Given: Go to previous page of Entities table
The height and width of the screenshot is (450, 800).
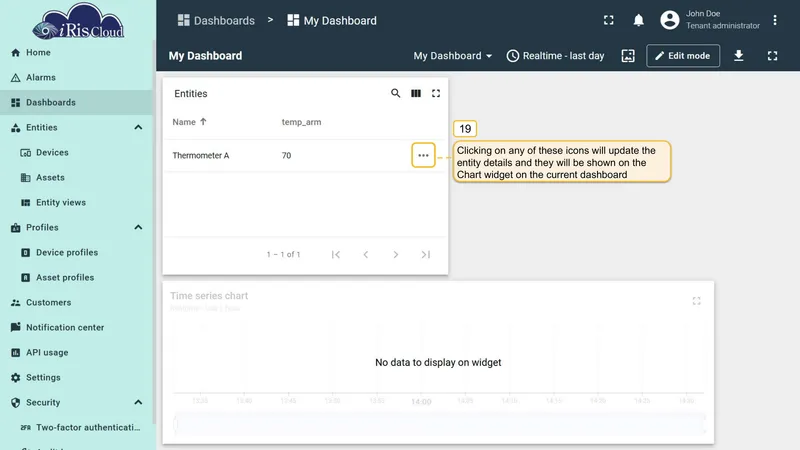Looking at the screenshot, I should pyautogui.click(x=366, y=255).
